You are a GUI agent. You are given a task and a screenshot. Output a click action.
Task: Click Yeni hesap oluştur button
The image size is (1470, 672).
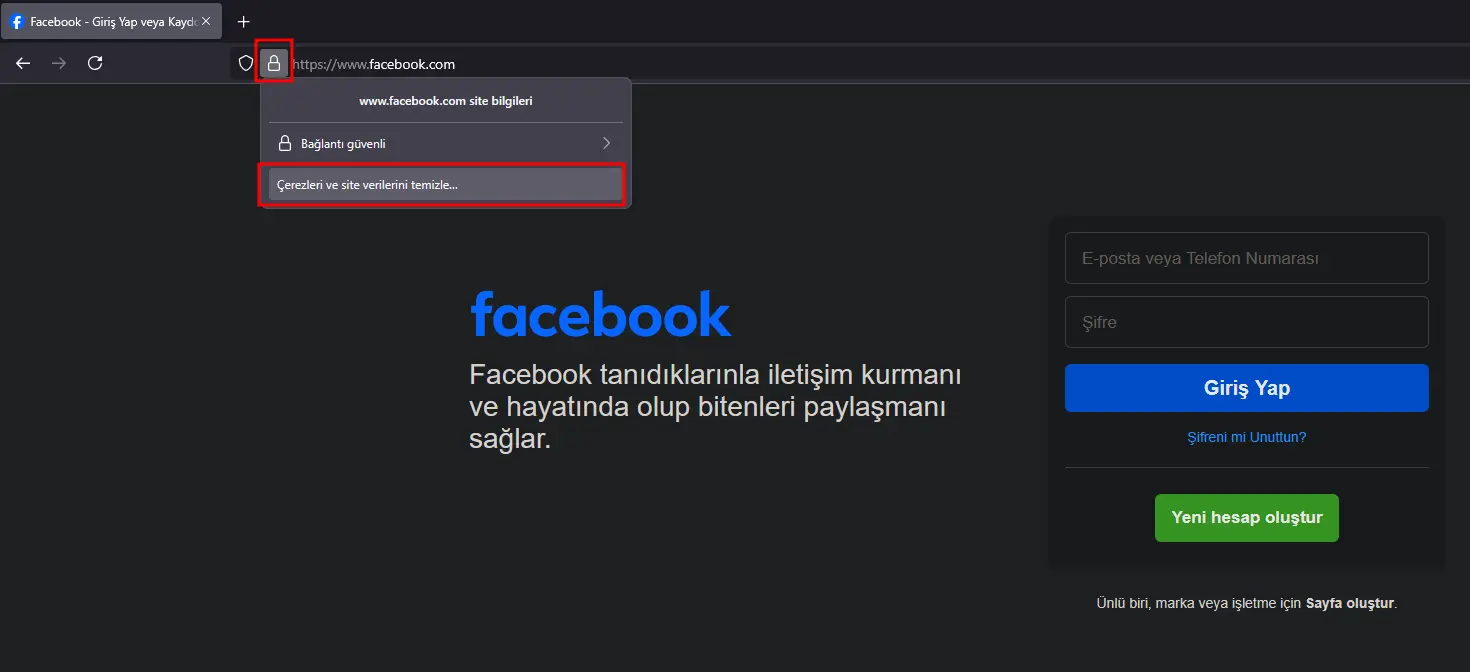coord(1247,518)
